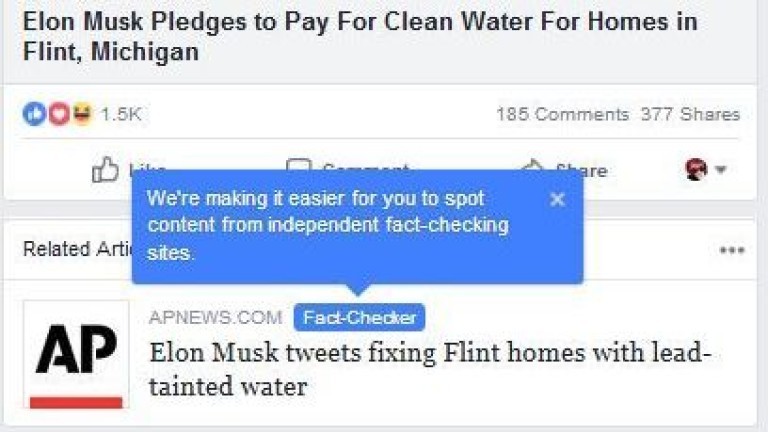Click the Comment speech bubble icon

[x=299, y=165]
